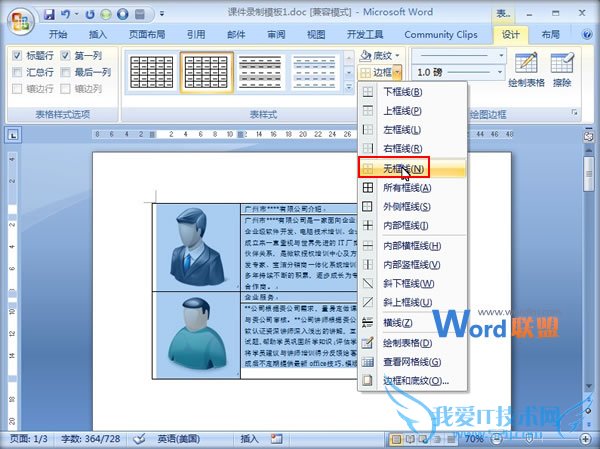Select the third banded table style
600x449 pixels.
(x=261, y=72)
